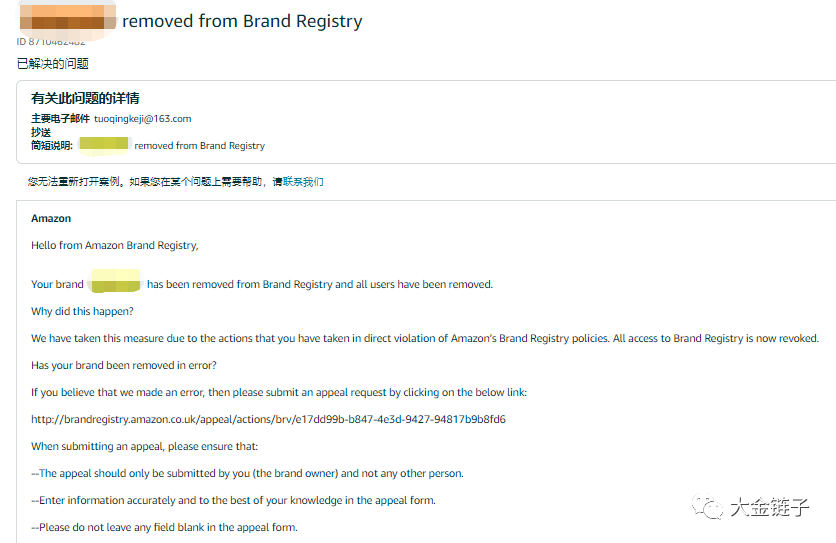The height and width of the screenshot is (543, 836).
Task: Open the brandregistry appeal URL
Action: tap(268, 419)
